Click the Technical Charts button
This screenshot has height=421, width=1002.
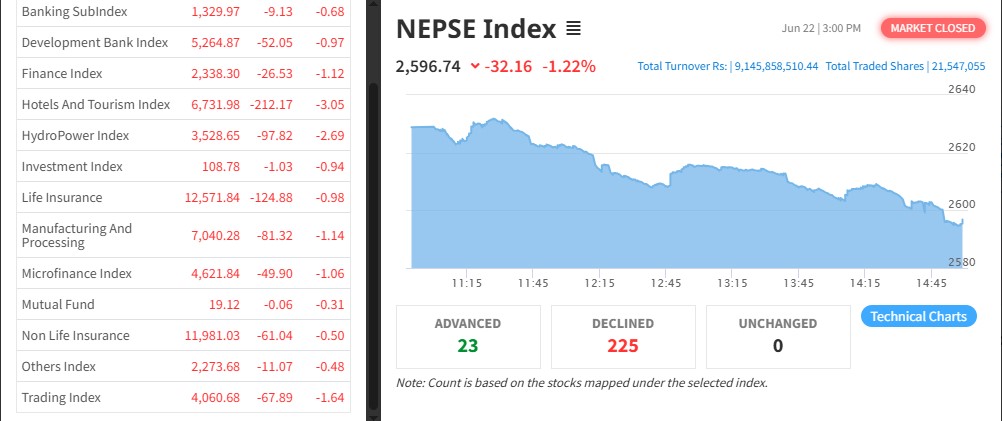[918, 316]
